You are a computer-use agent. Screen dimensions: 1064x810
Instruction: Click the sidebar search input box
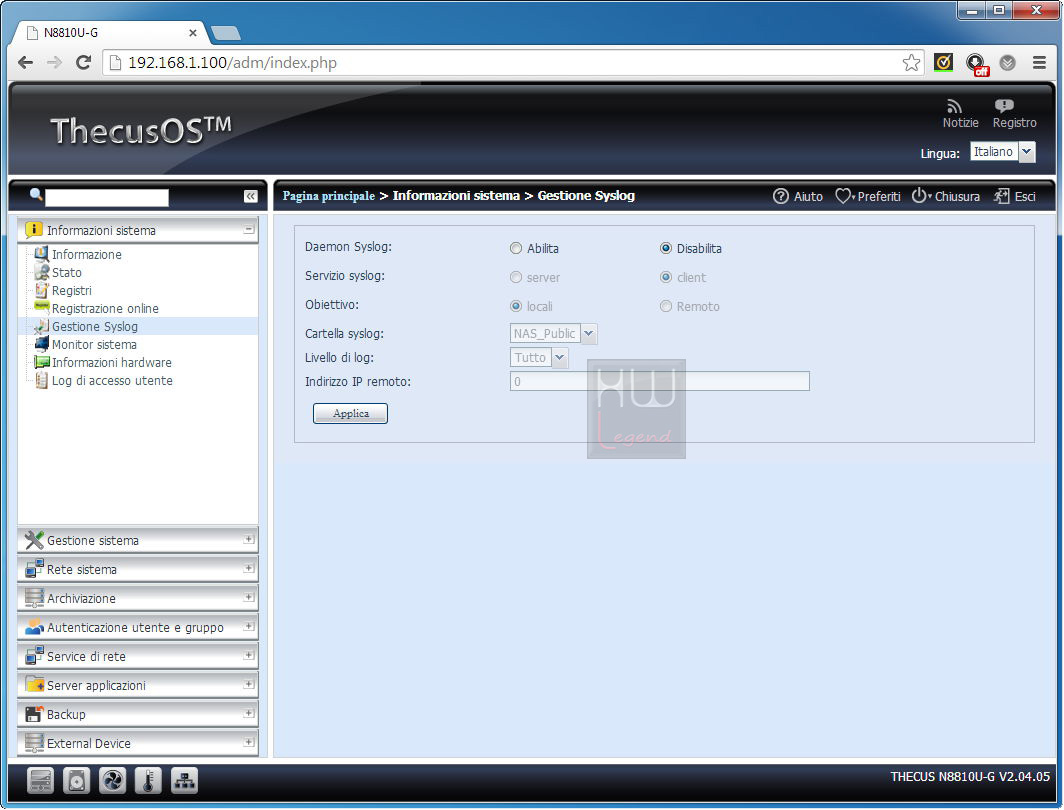pyautogui.click(x=107, y=197)
